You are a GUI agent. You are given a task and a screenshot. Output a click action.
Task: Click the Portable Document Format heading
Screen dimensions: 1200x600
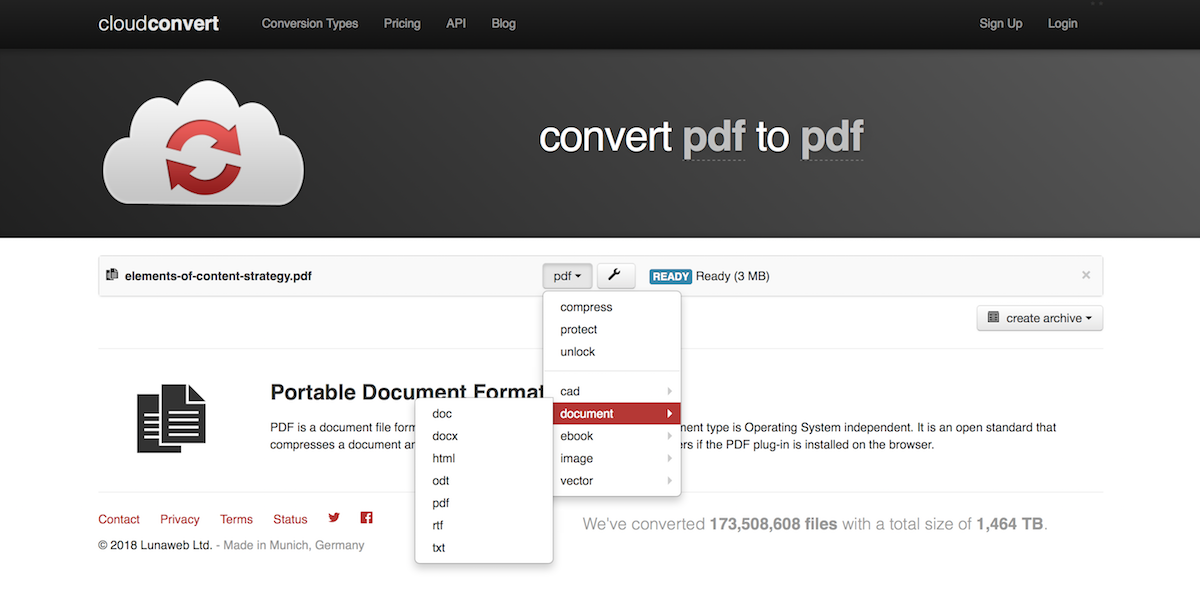click(407, 391)
